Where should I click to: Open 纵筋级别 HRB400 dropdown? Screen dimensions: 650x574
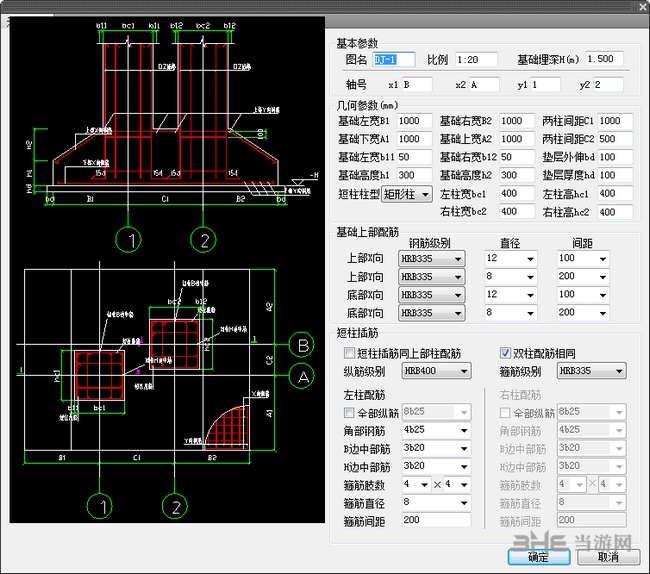click(x=436, y=371)
